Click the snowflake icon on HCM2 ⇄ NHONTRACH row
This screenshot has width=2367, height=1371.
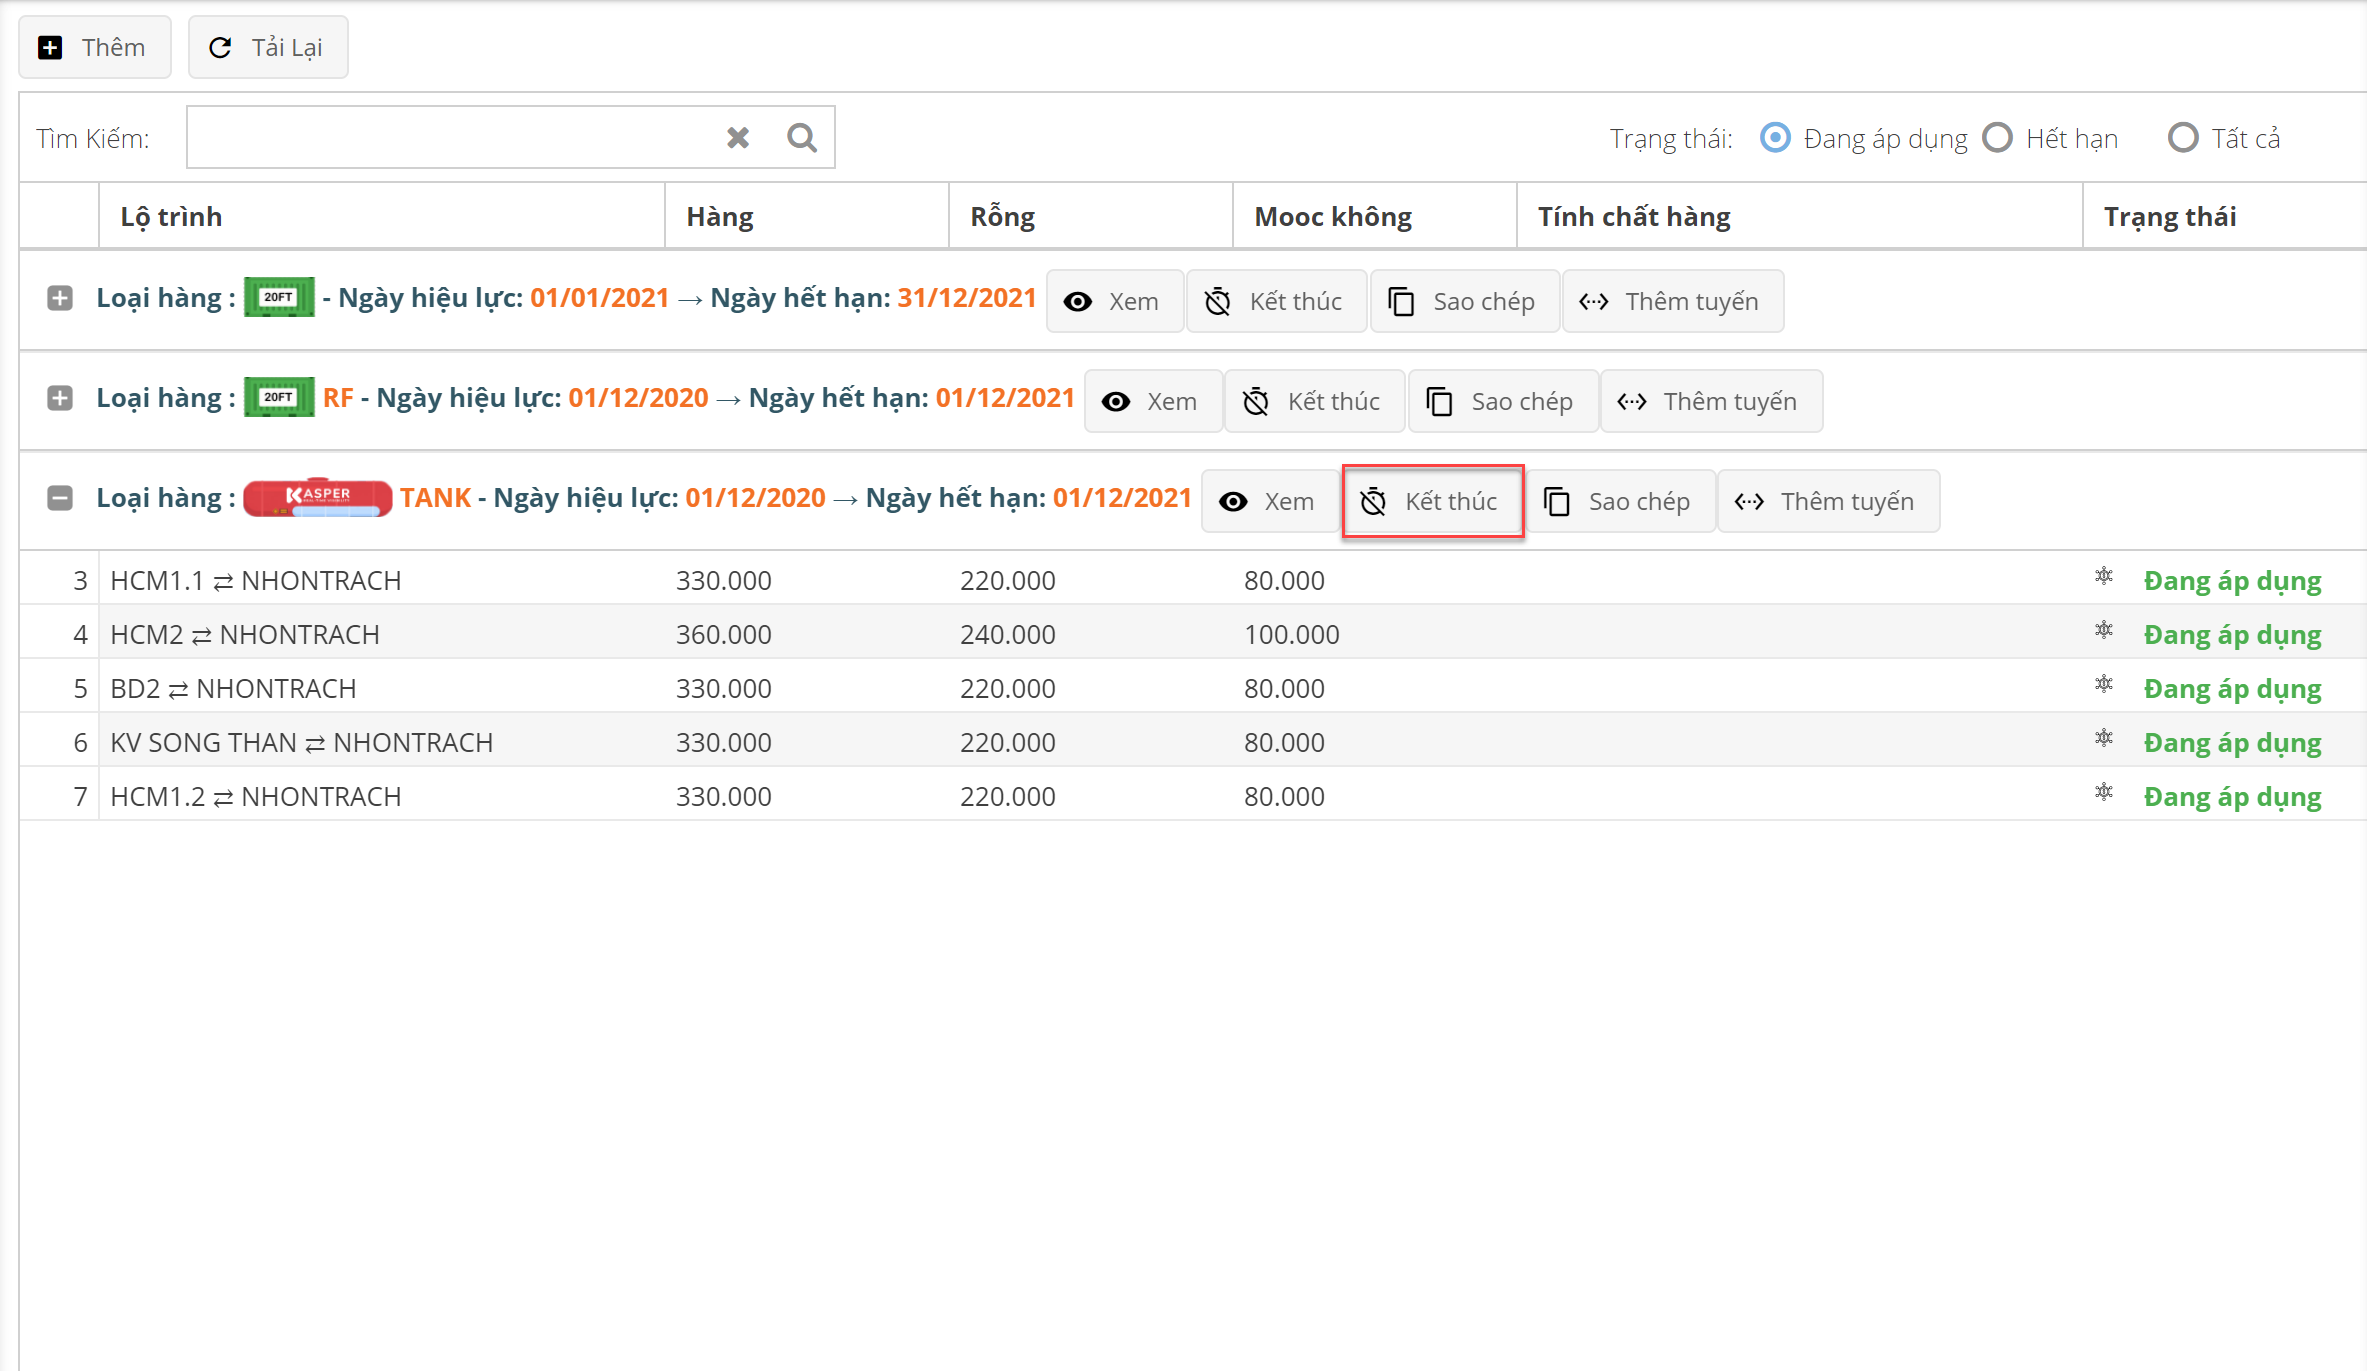pos(2104,631)
